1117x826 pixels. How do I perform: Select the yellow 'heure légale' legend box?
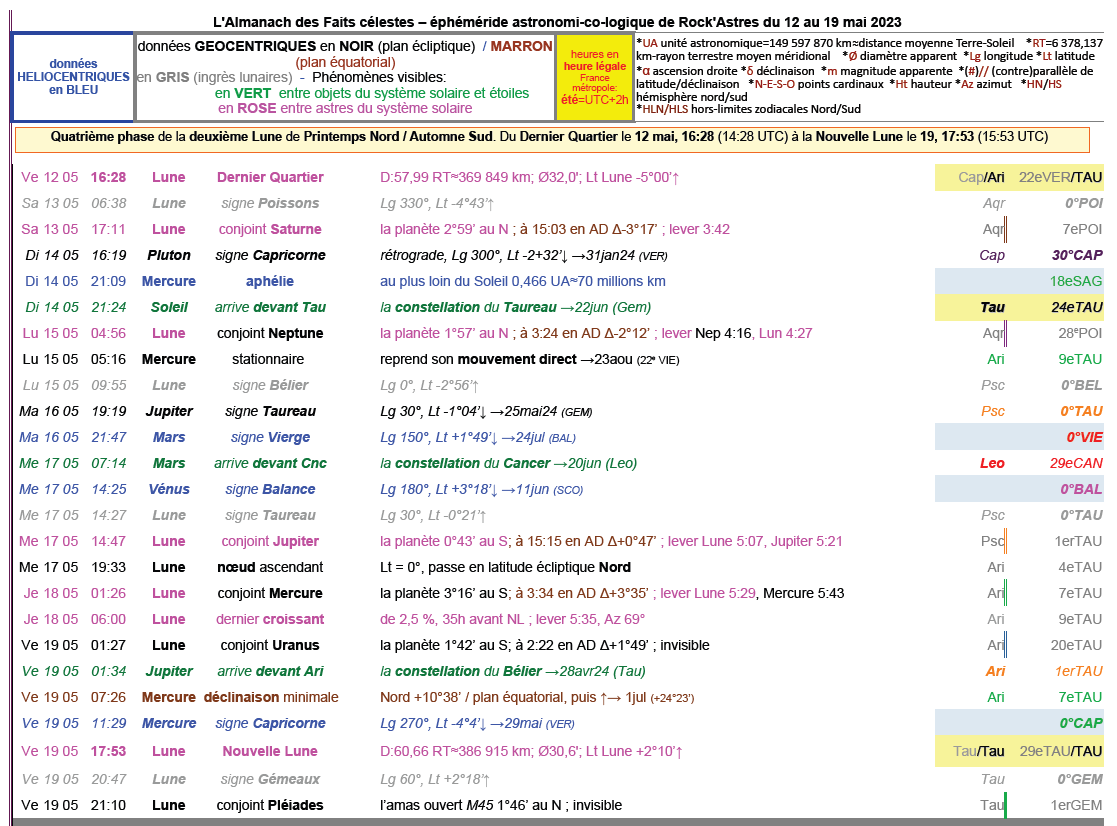click(594, 77)
